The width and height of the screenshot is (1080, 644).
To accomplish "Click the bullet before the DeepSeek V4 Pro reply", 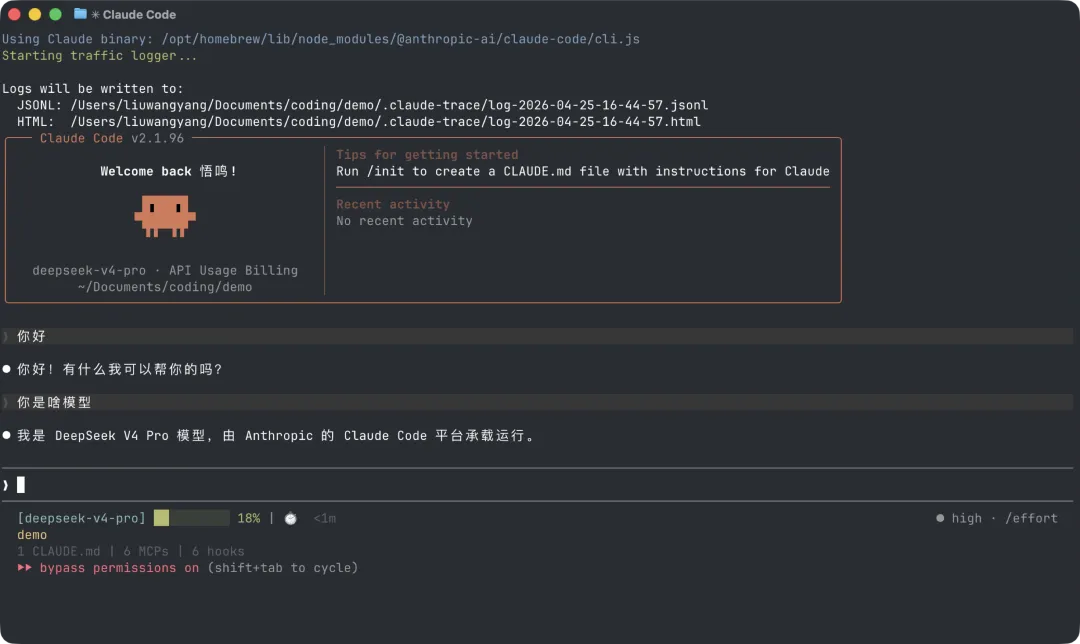I will click(6, 435).
